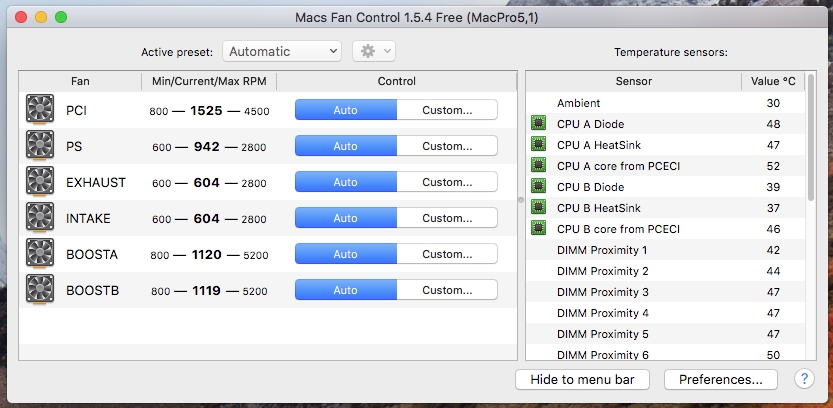Click the CPU B Diode chip icon
The height and width of the screenshot is (408, 833).
coord(538,186)
